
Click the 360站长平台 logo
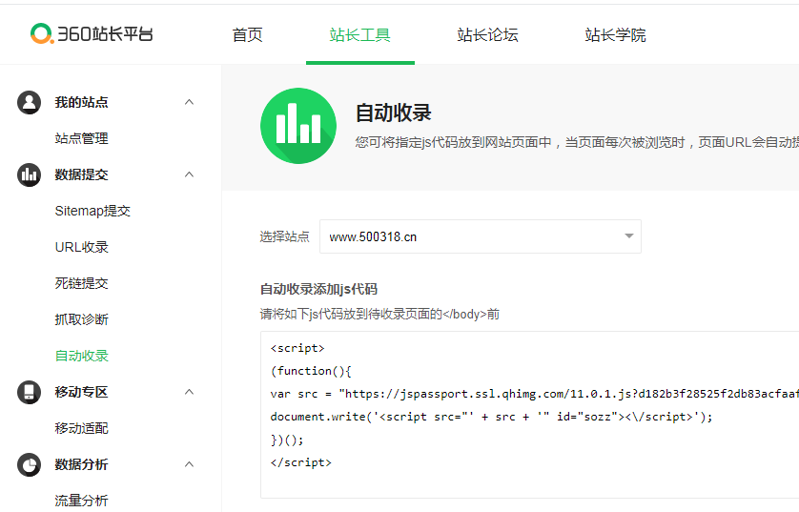[92, 34]
